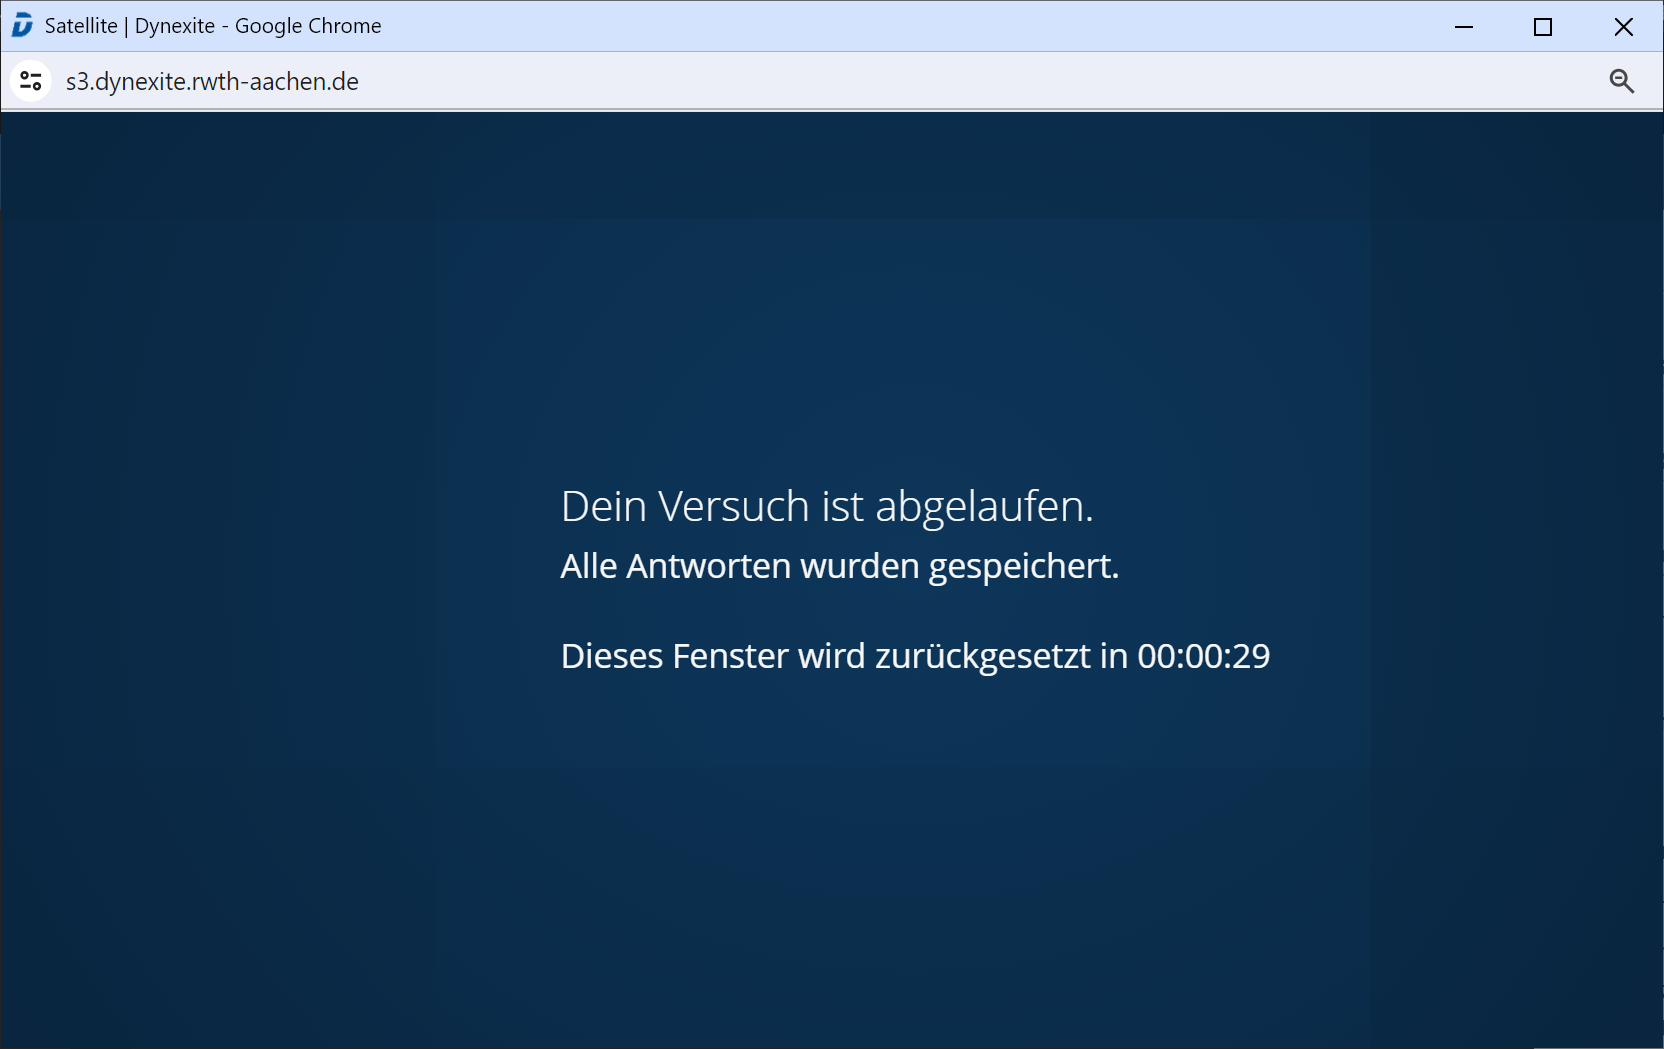Minimize the Chrome window
Viewport: 1664px width, 1049px height.
(1464, 27)
